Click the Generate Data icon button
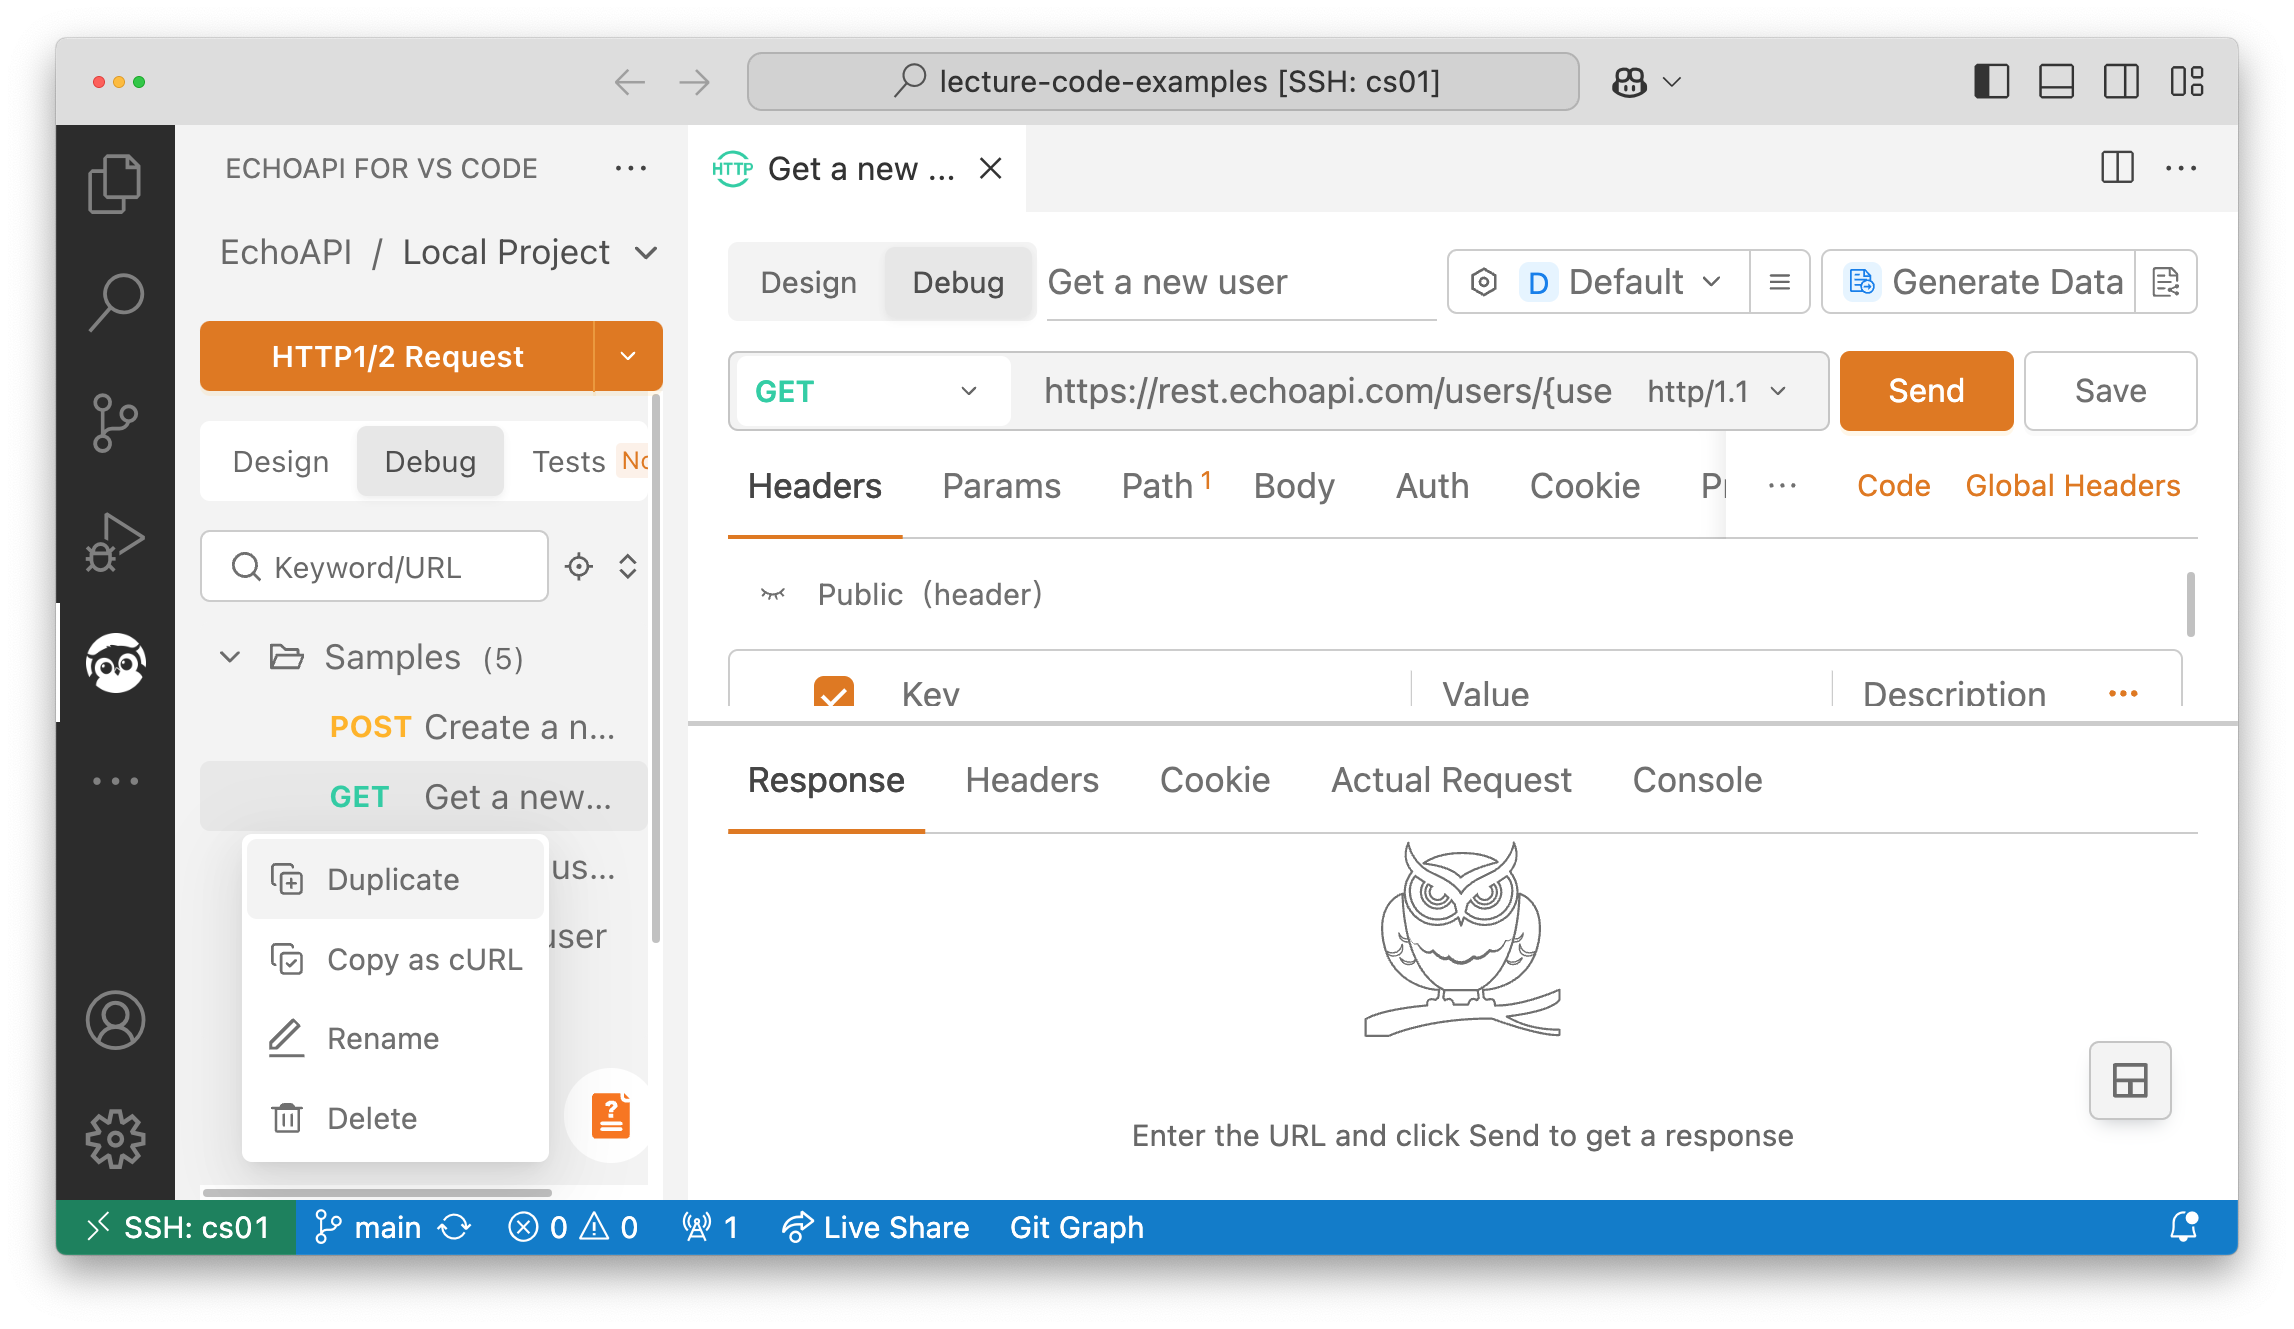The image size is (2294, 1329). [1859, 282]
